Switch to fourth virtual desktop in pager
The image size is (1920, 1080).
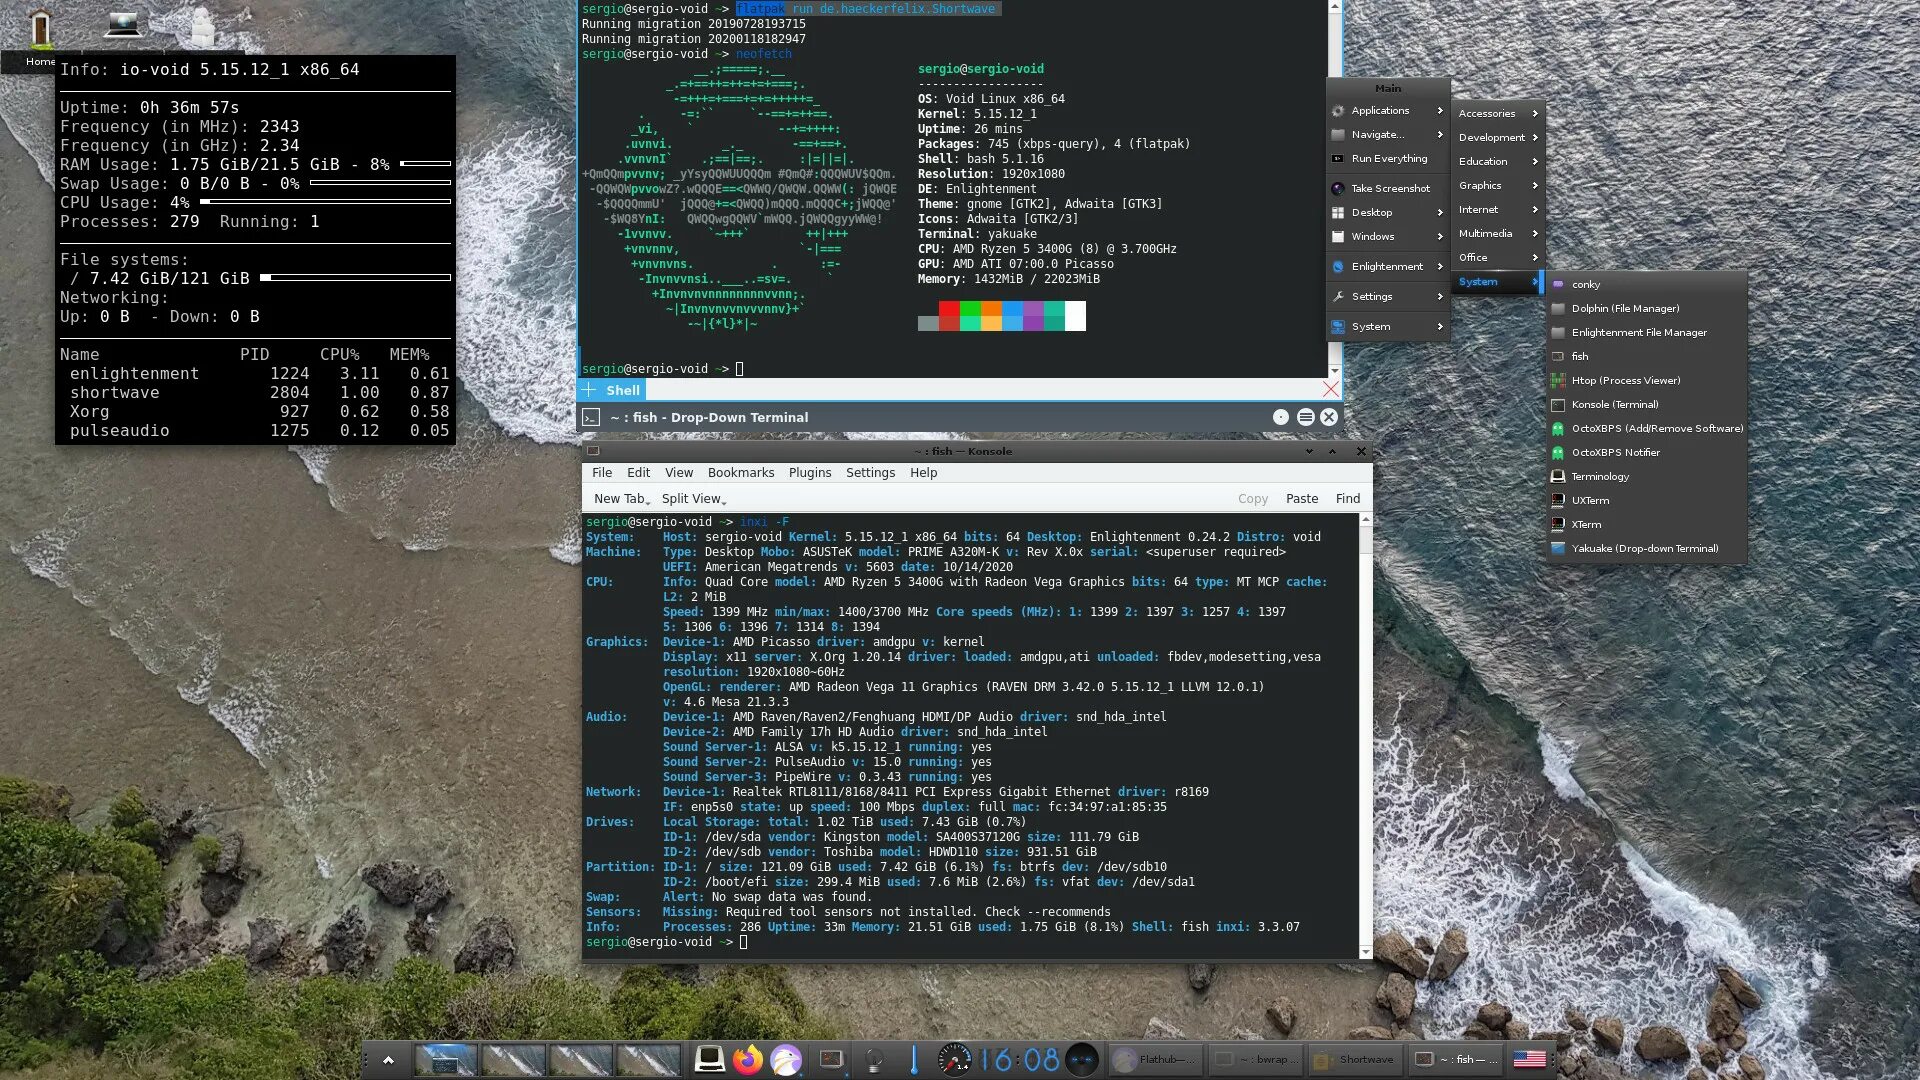tap(648, 1059)
